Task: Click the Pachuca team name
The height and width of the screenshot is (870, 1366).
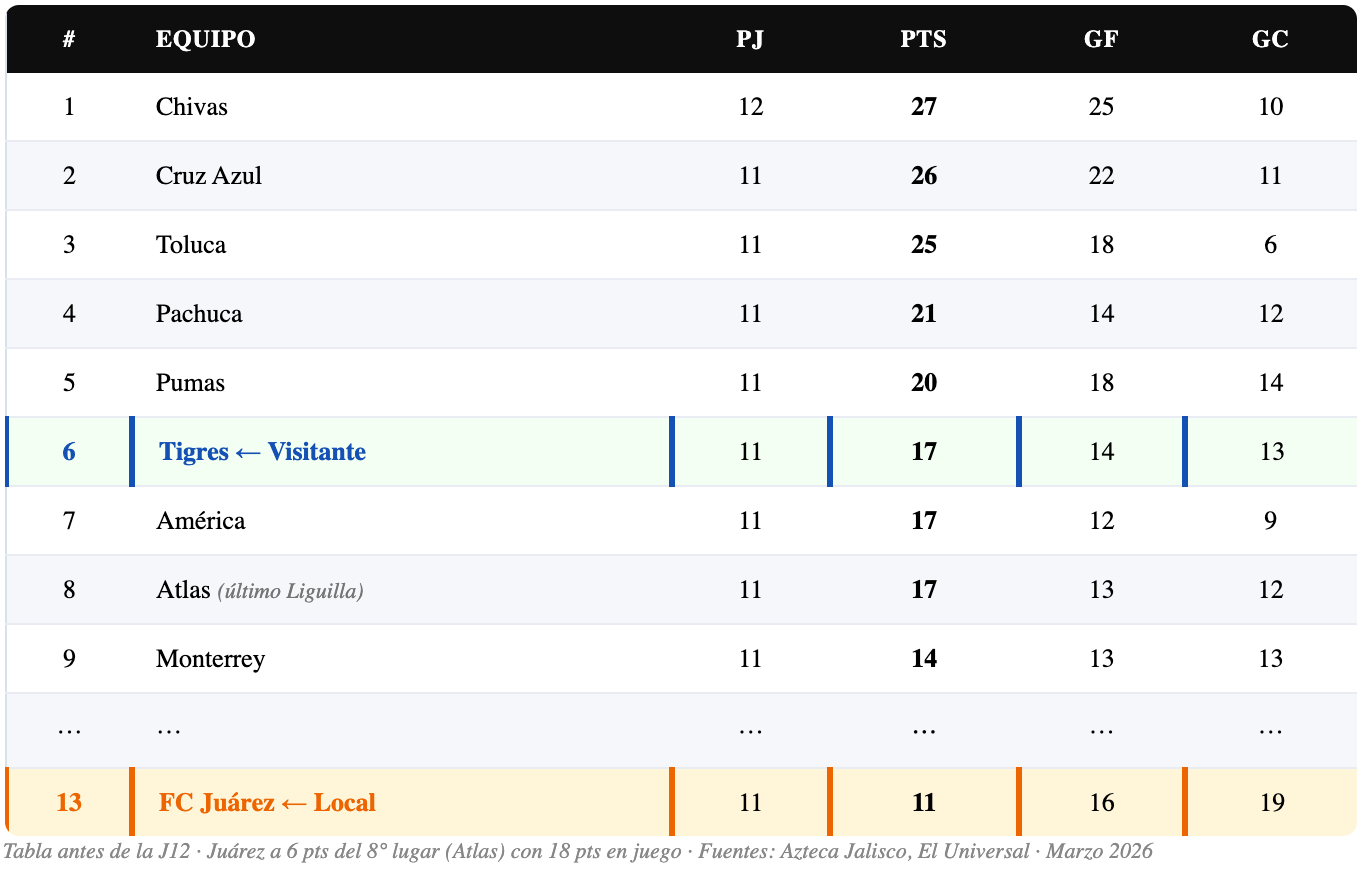Action: (199, 314)
